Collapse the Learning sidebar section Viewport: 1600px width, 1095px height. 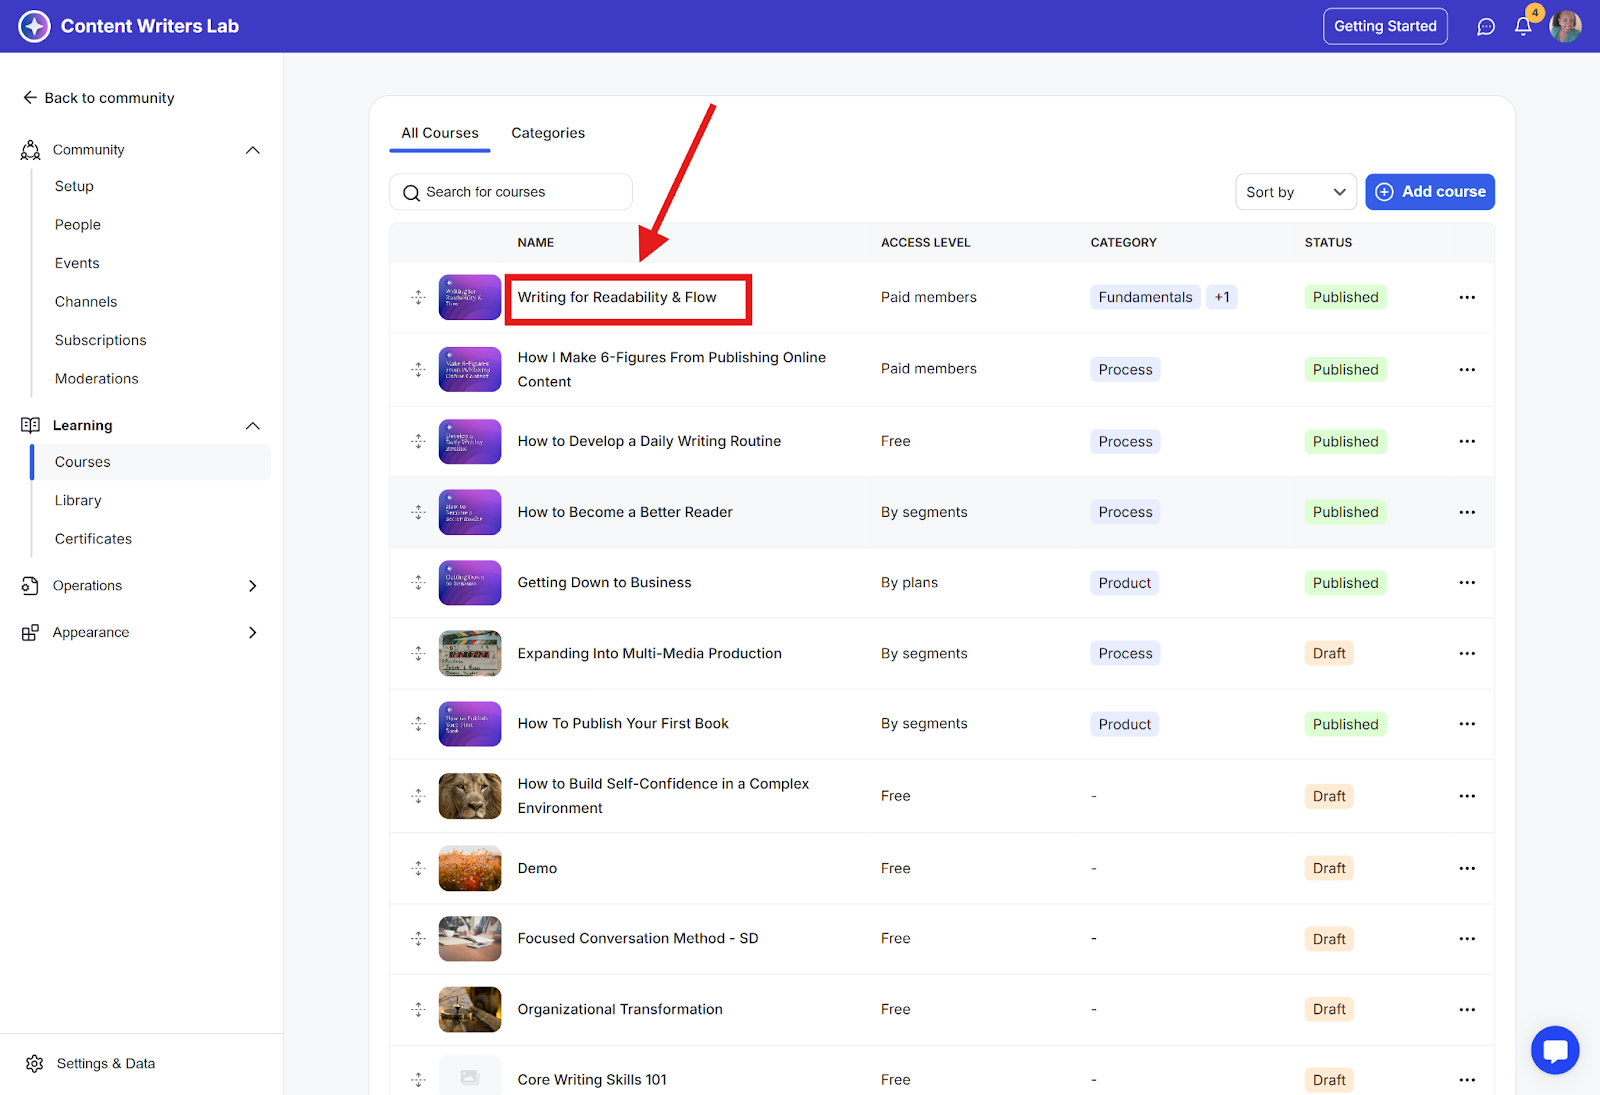coord(252,426)
